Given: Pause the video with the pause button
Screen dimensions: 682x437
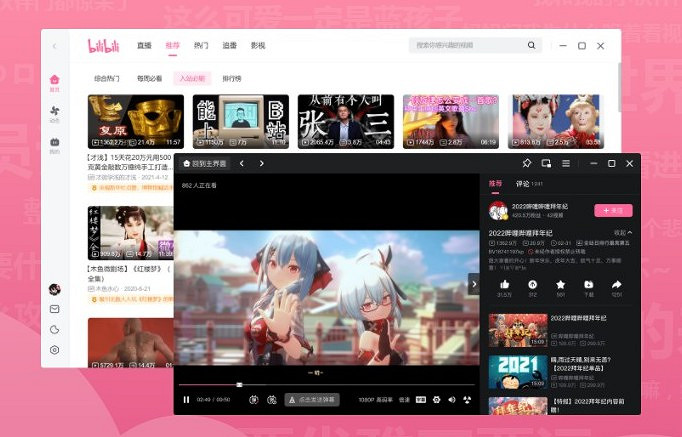Looking at the screenshot, I should point(186,400).
